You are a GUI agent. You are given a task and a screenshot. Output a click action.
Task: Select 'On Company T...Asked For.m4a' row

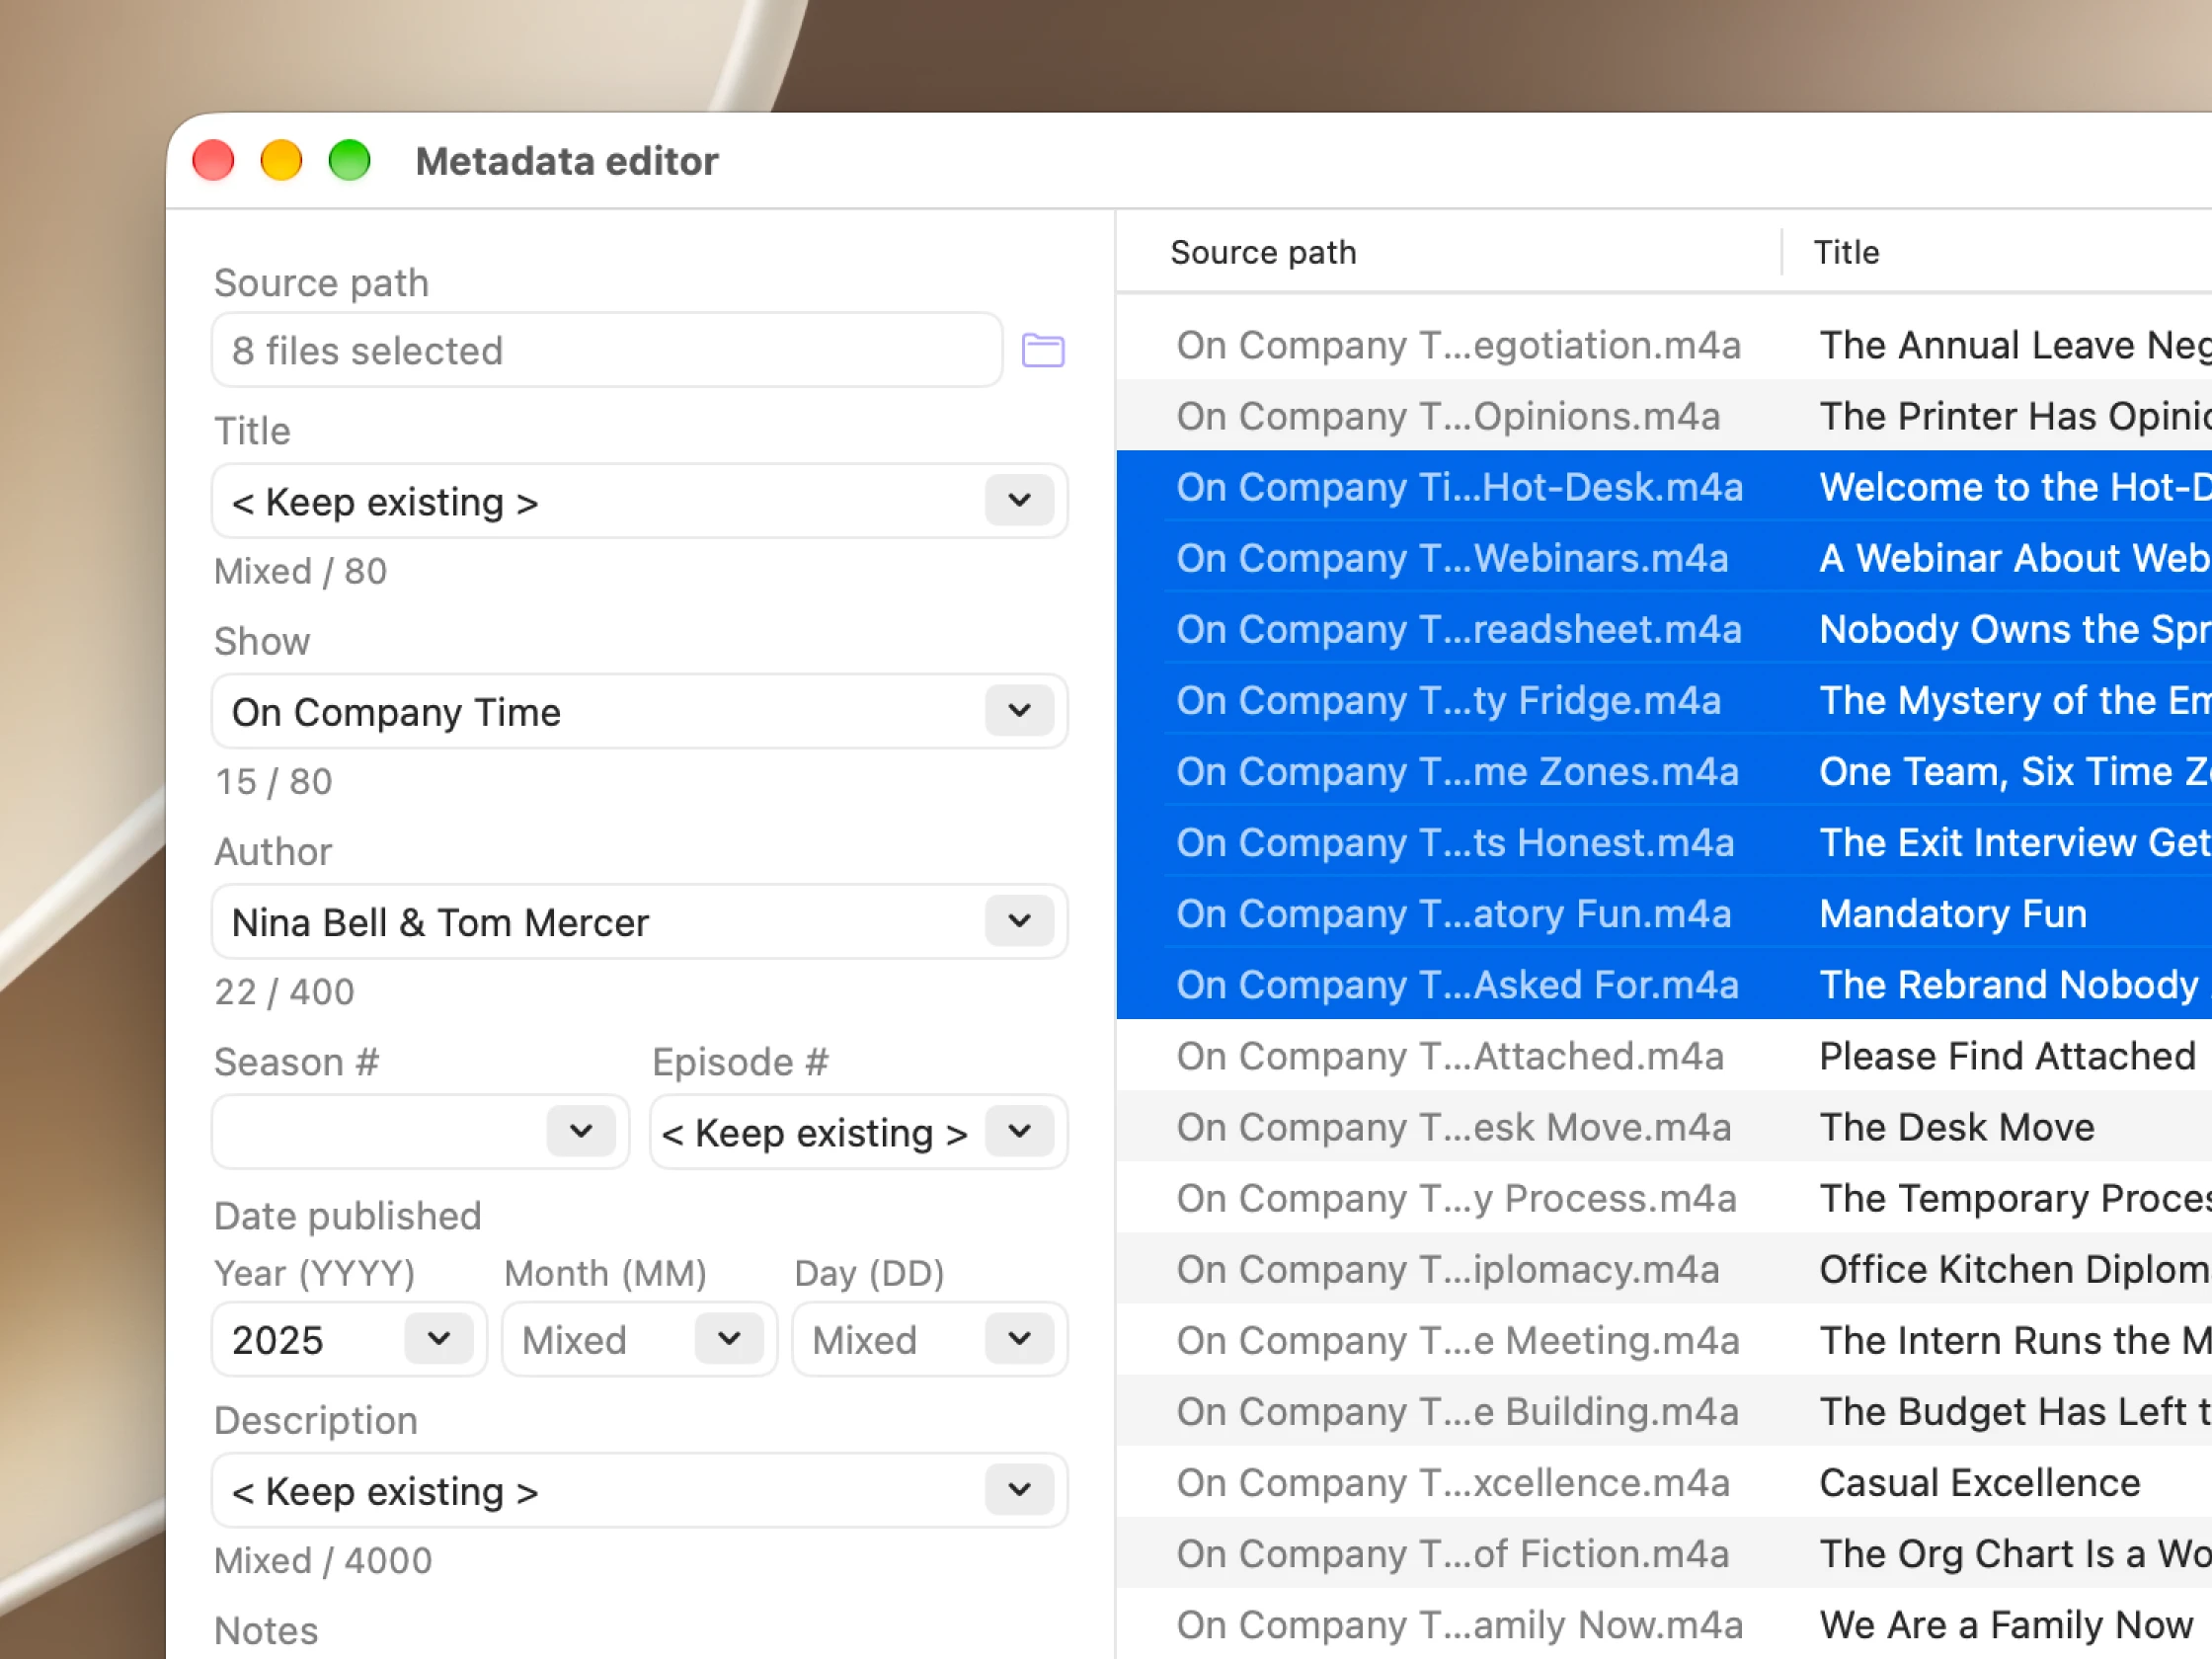click(1664, 985)
